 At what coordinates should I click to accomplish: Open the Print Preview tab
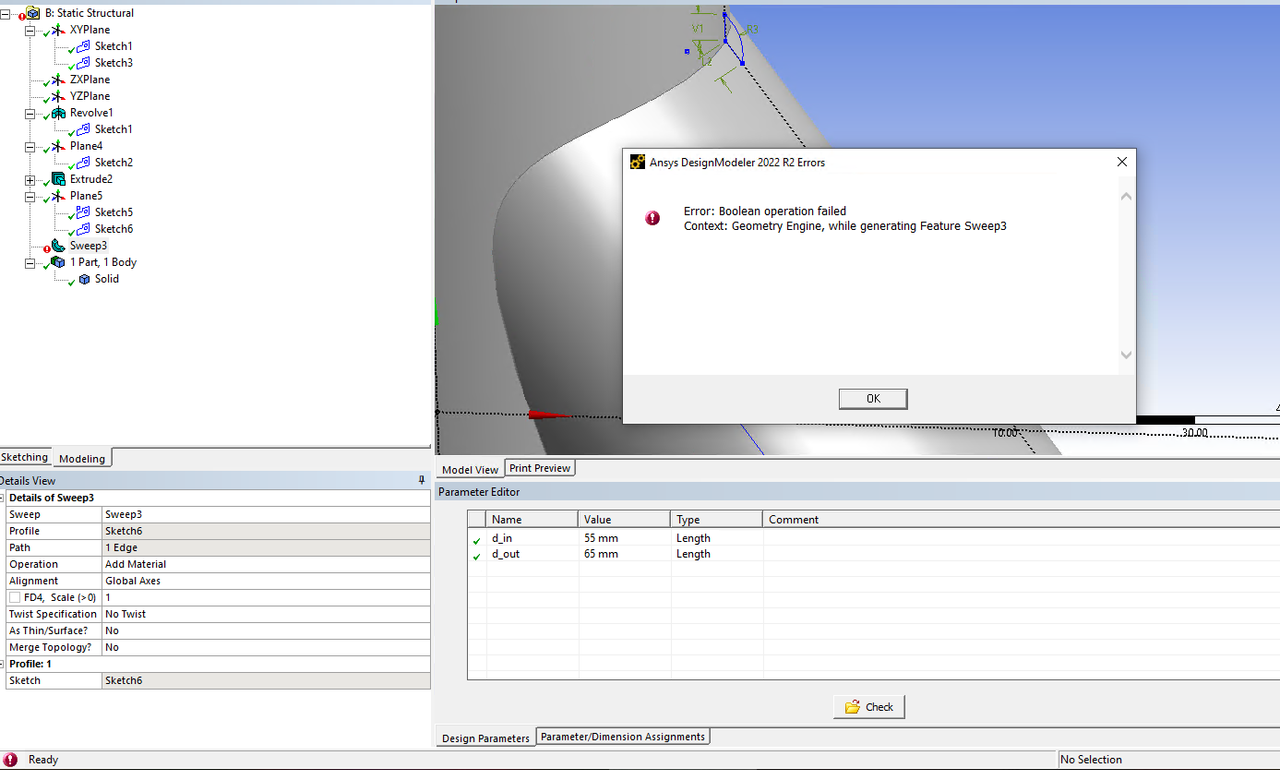coord(540,468)
